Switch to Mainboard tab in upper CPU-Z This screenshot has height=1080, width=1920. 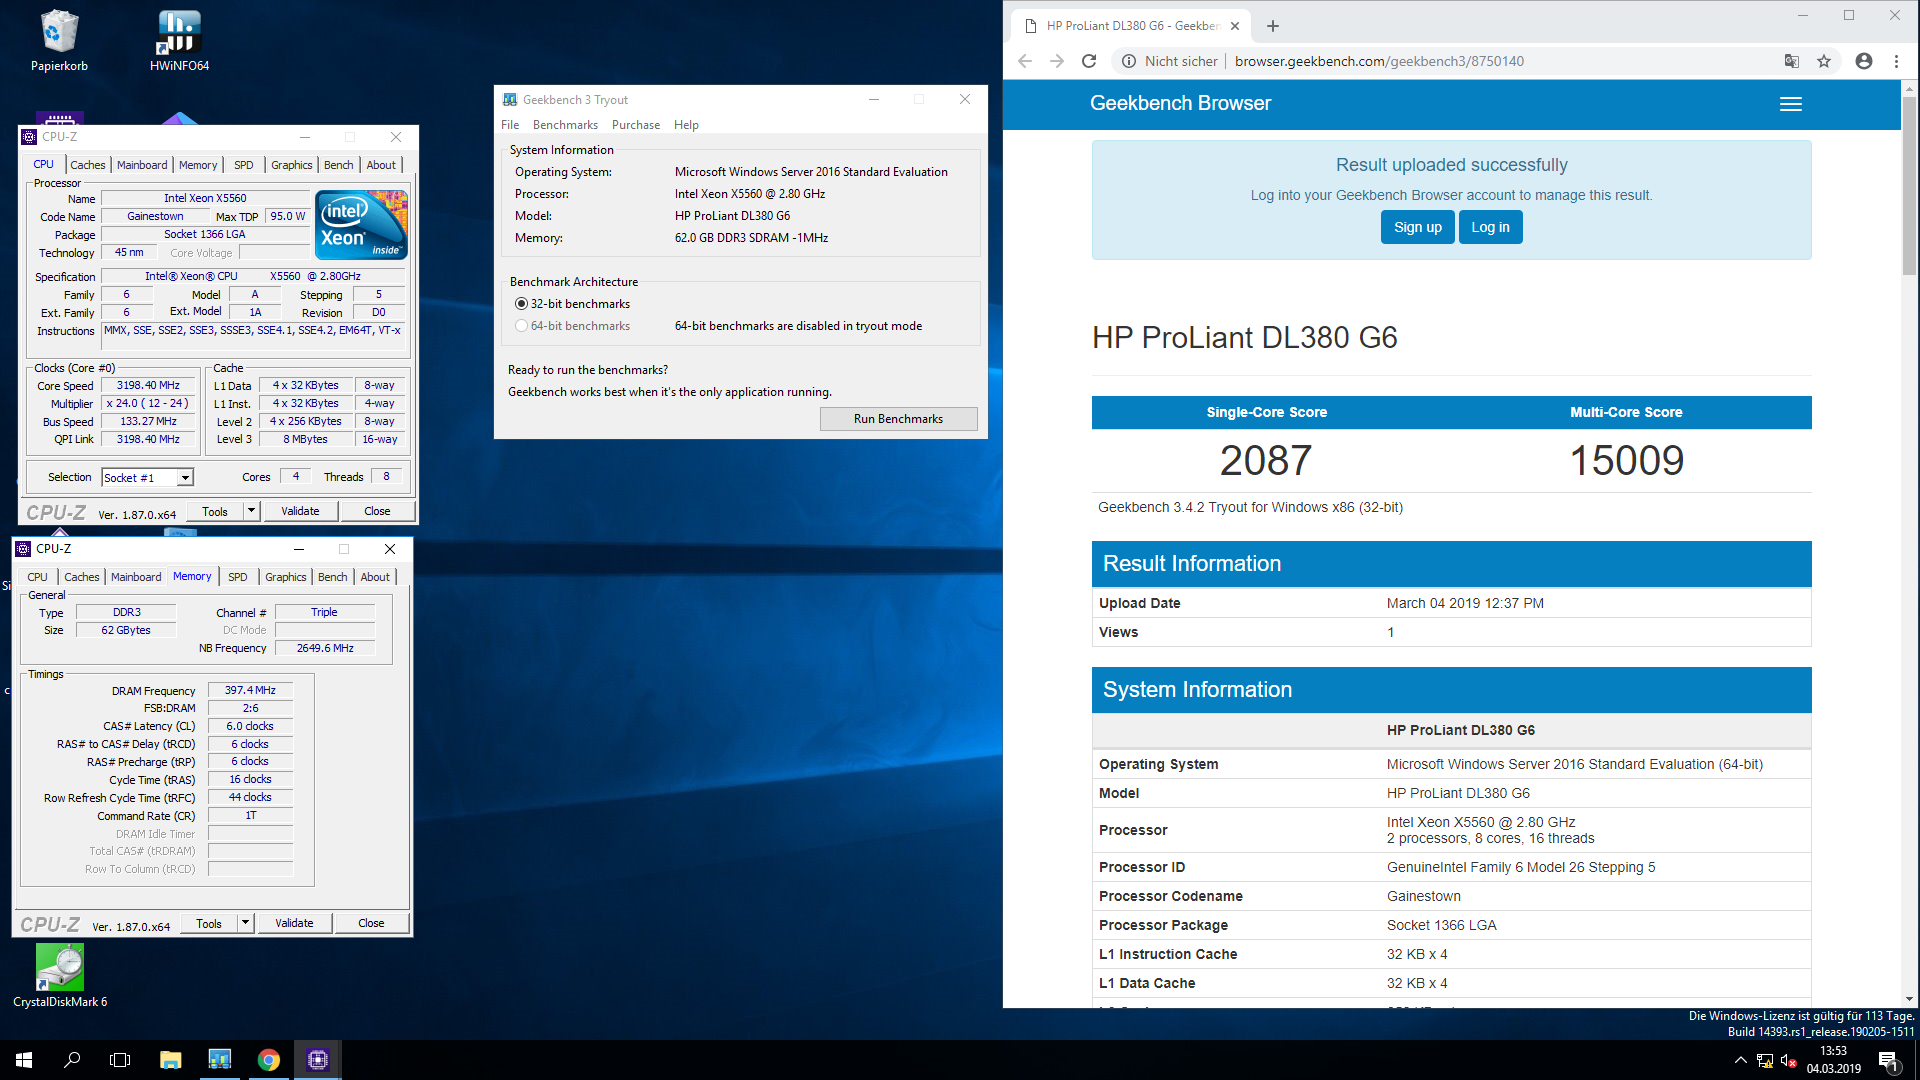tap(142, 165)
